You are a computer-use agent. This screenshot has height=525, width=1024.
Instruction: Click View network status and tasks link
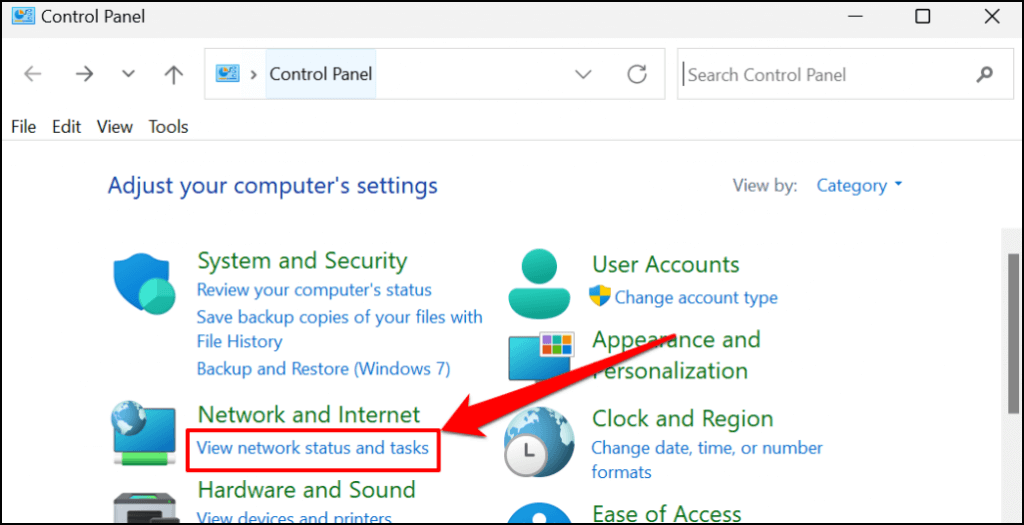tap(312, 447)
